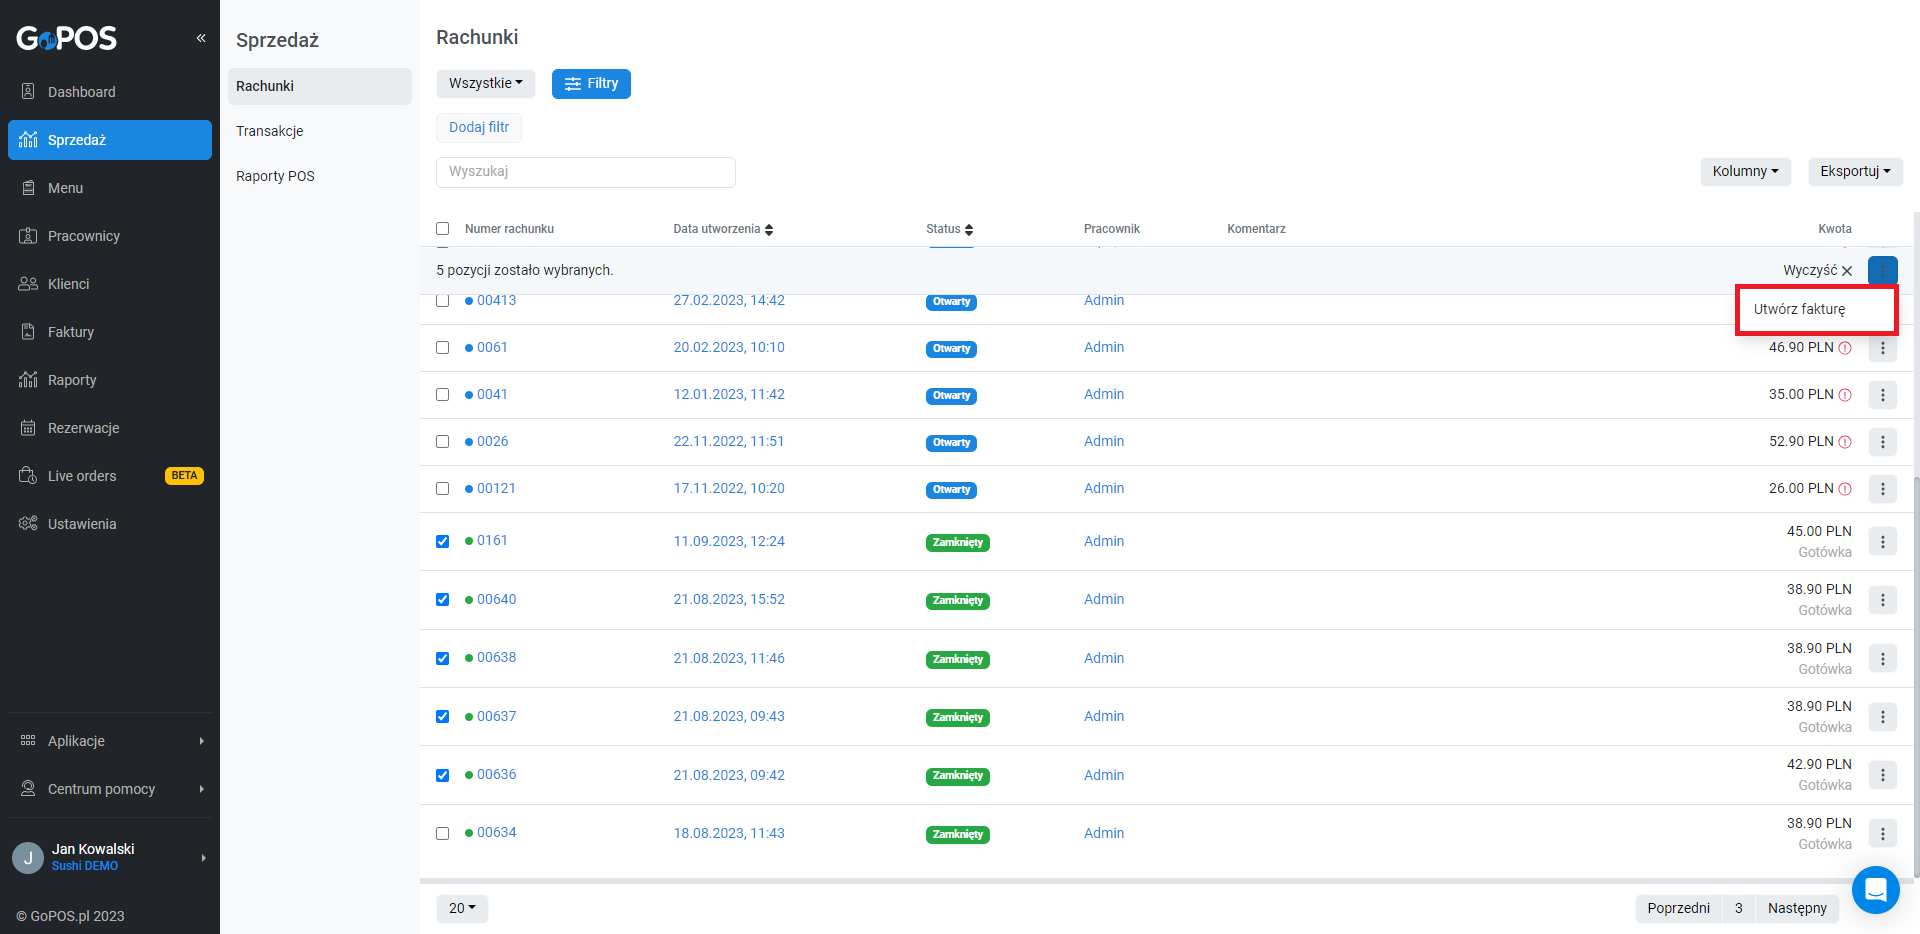The width and height of the screenshot is (1920, 934).
Task: Choose Utwórz fakturę menu entry
Action: click(x=1816, y=309)
